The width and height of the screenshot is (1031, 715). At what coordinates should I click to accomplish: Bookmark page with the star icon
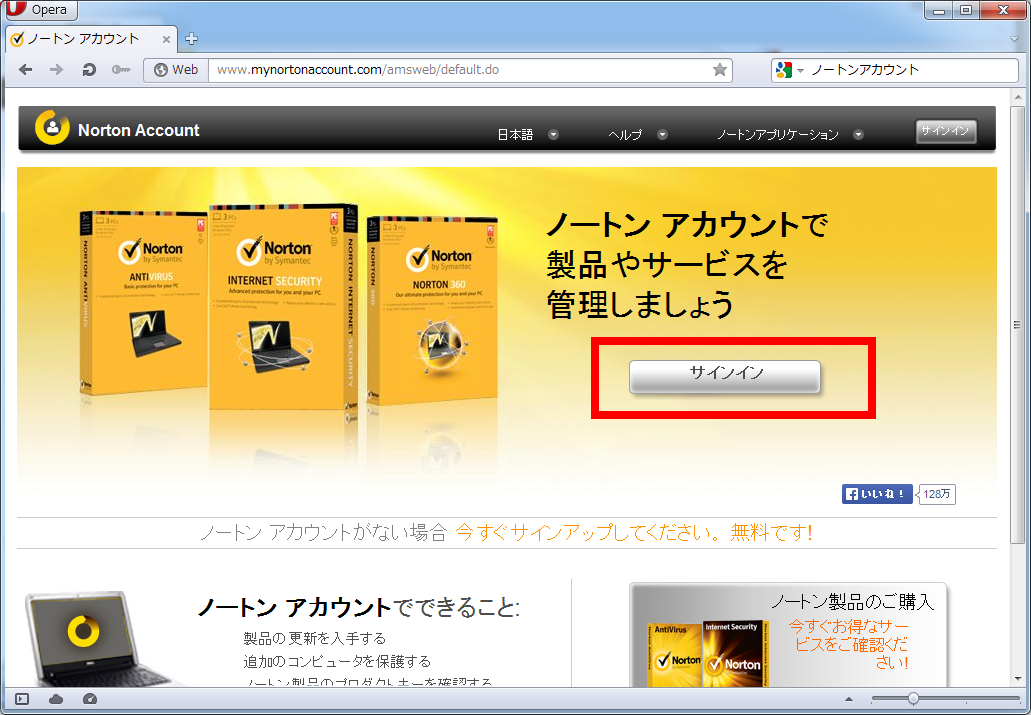pos(720,70)
